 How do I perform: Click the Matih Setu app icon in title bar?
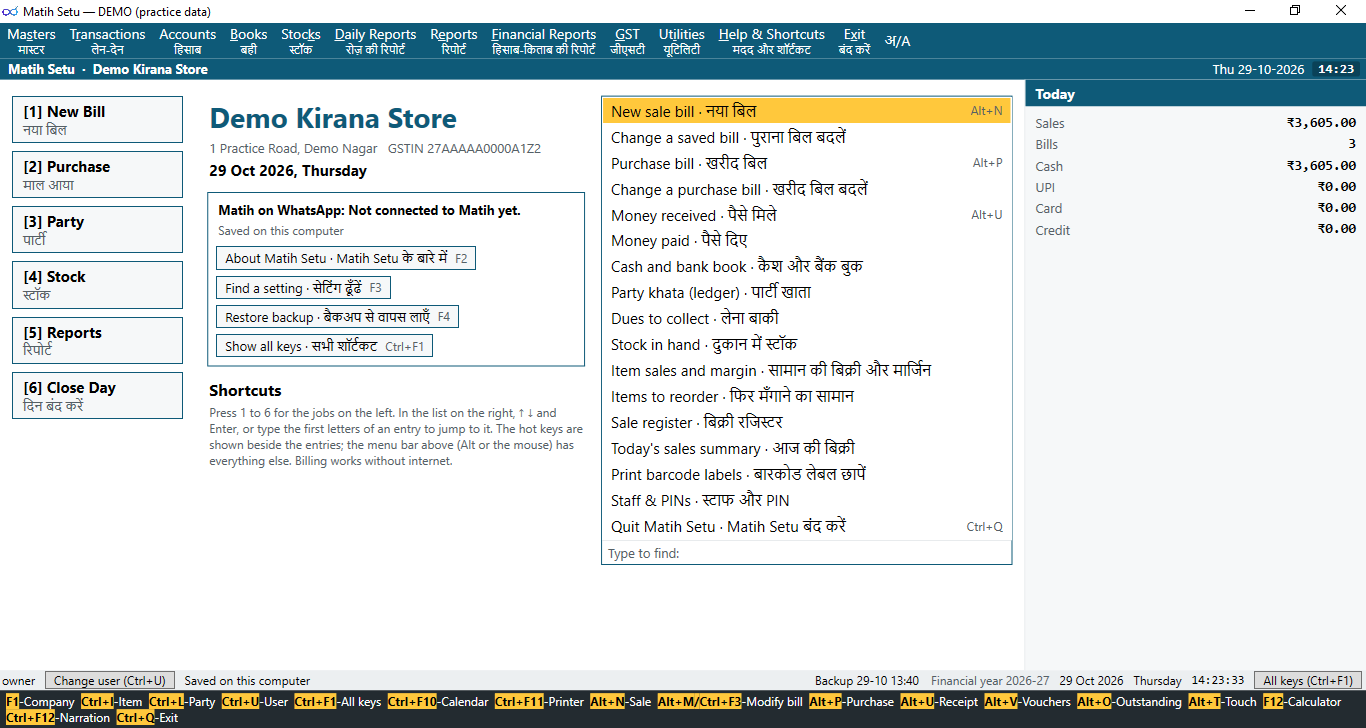tap(12, 10)
